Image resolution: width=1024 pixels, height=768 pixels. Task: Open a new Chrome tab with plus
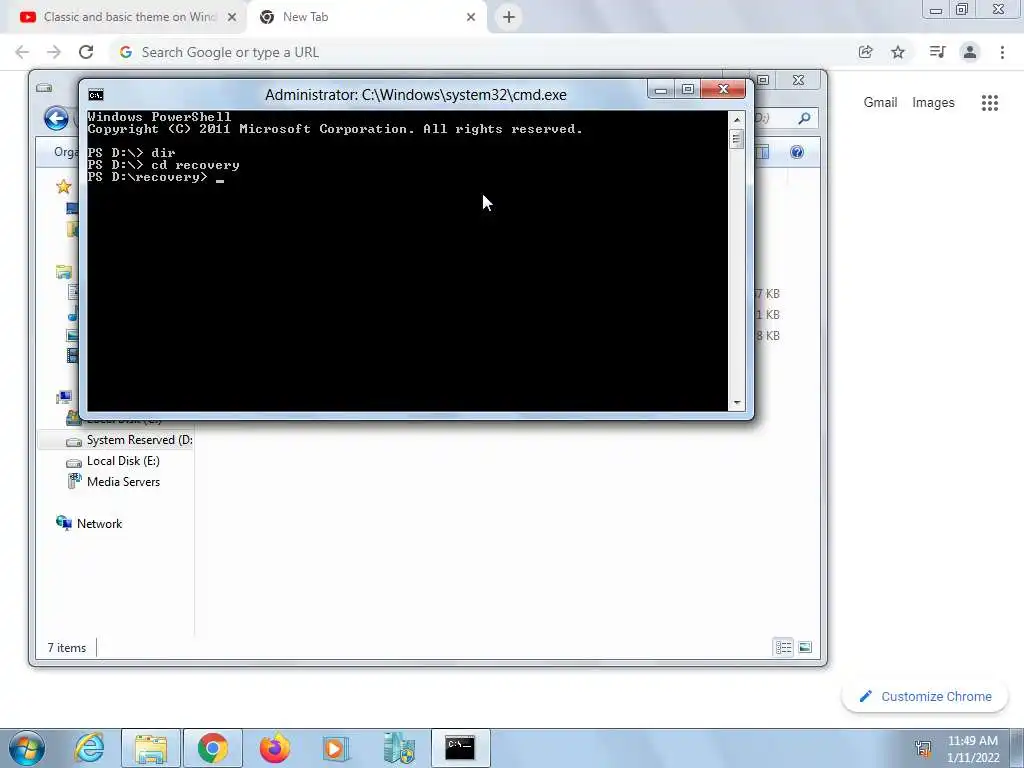[x=509, y=17]
